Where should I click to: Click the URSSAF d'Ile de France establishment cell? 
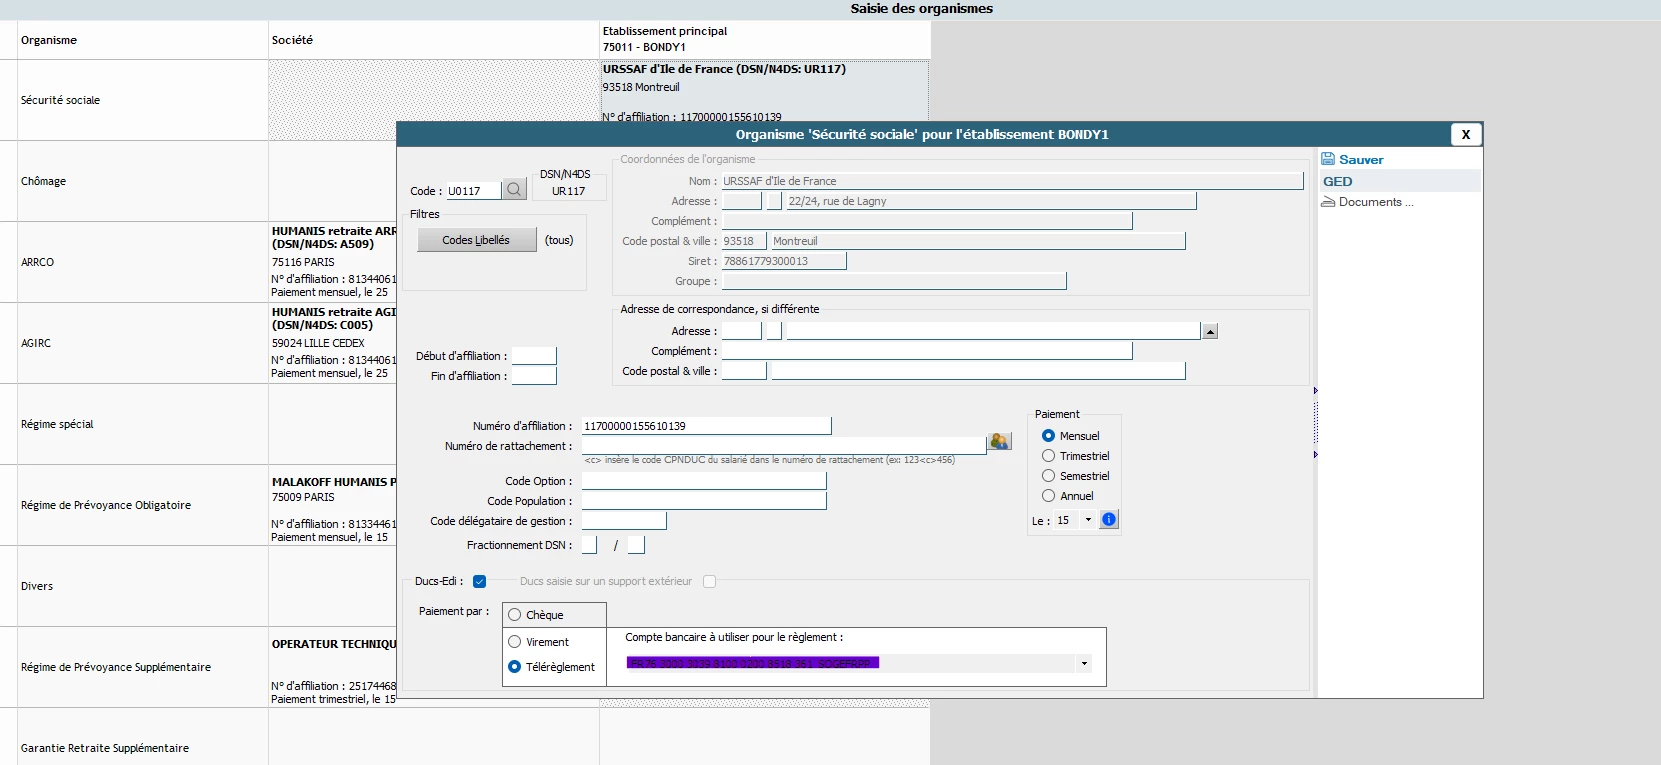[x=764, y=91]
